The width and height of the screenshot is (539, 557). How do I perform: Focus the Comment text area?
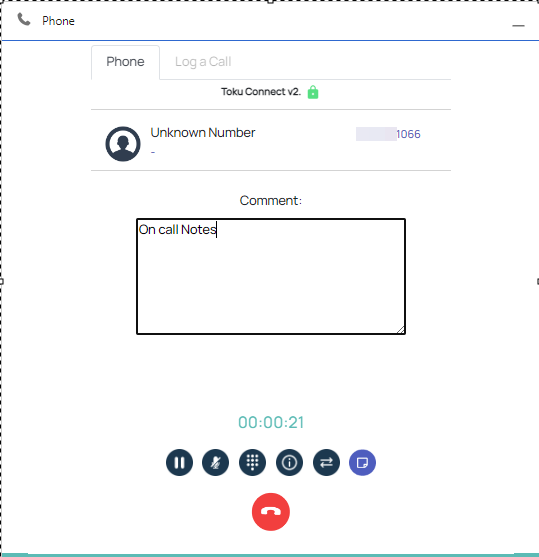click(x=271, y=276)
